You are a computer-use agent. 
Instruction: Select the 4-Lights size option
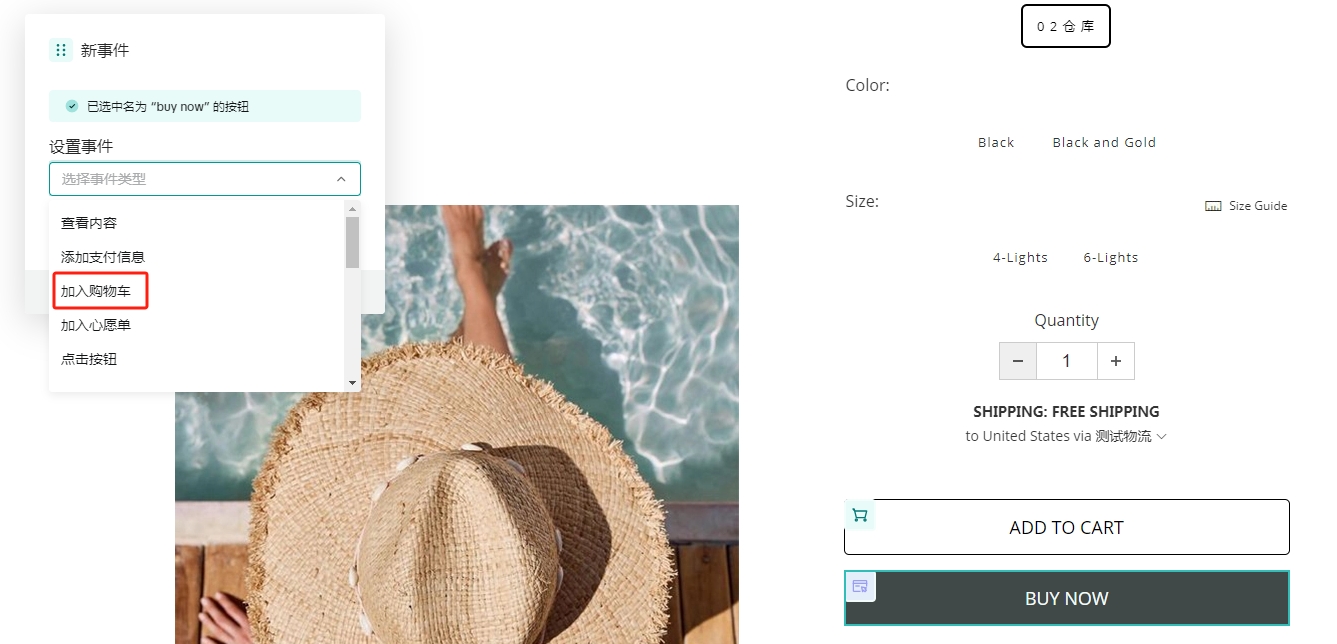(x=1020, y=258)
